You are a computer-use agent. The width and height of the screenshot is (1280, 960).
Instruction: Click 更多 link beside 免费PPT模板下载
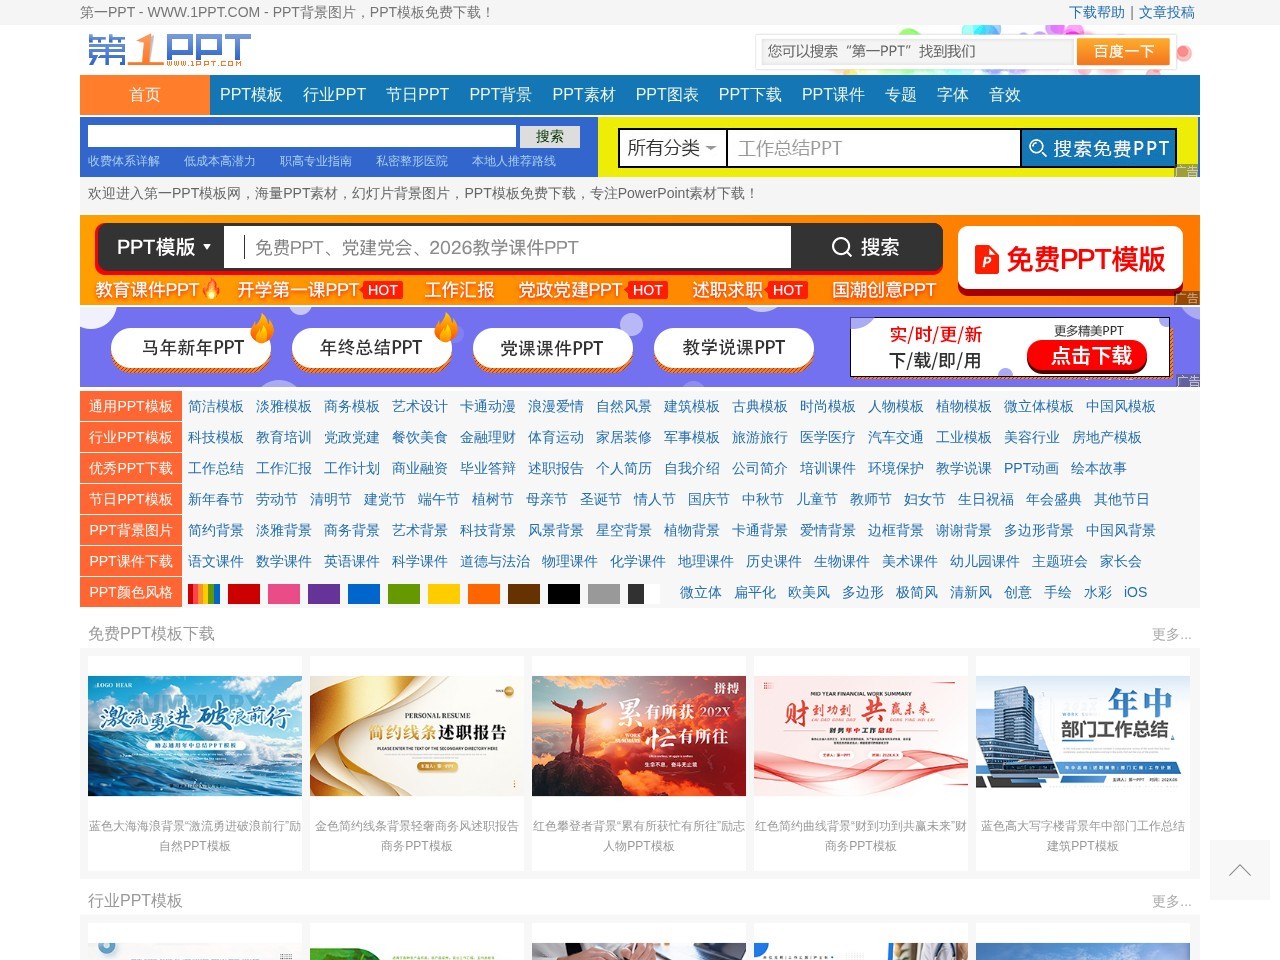1171,634
